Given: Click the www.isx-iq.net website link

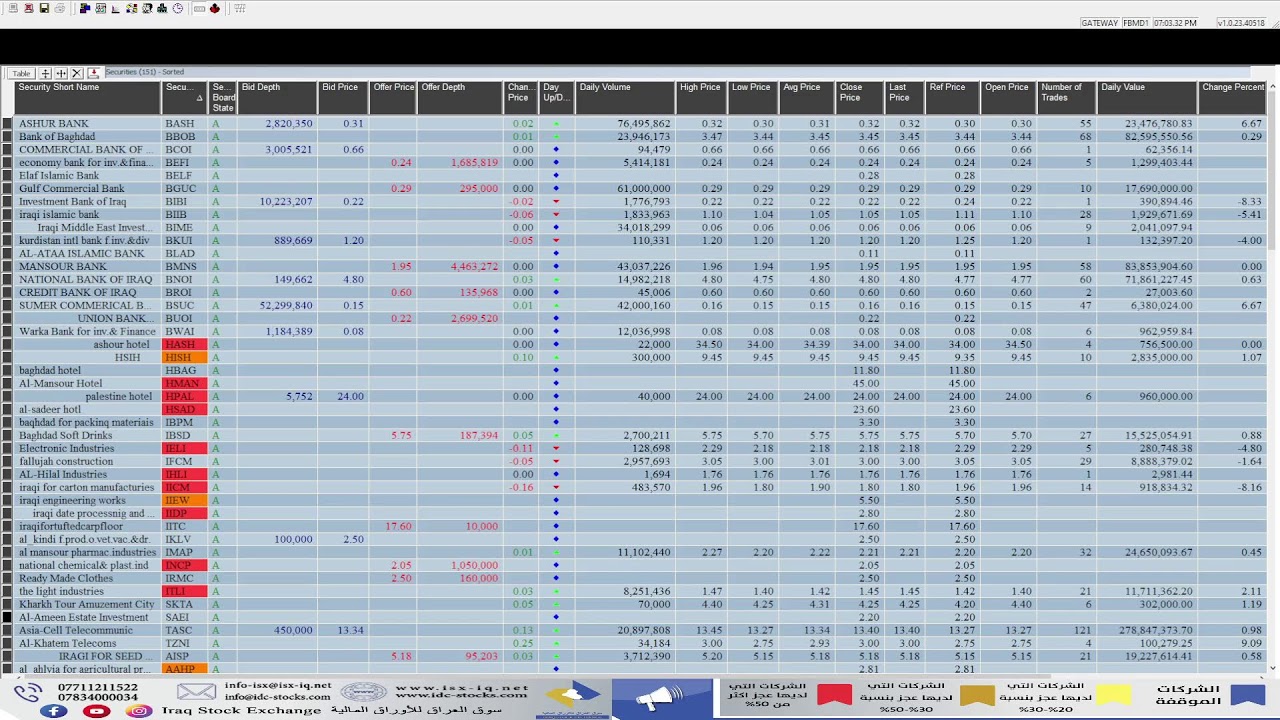Looking at the screenshot, I should point(461,688).
